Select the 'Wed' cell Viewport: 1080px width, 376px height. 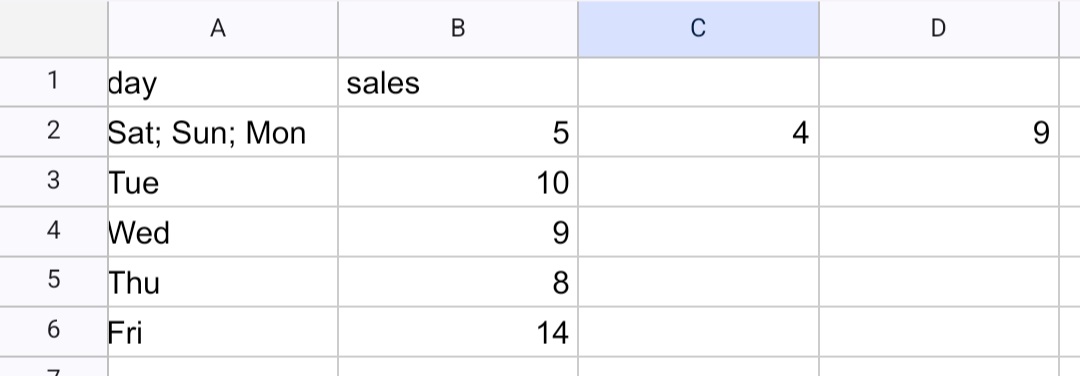(222, 231)
